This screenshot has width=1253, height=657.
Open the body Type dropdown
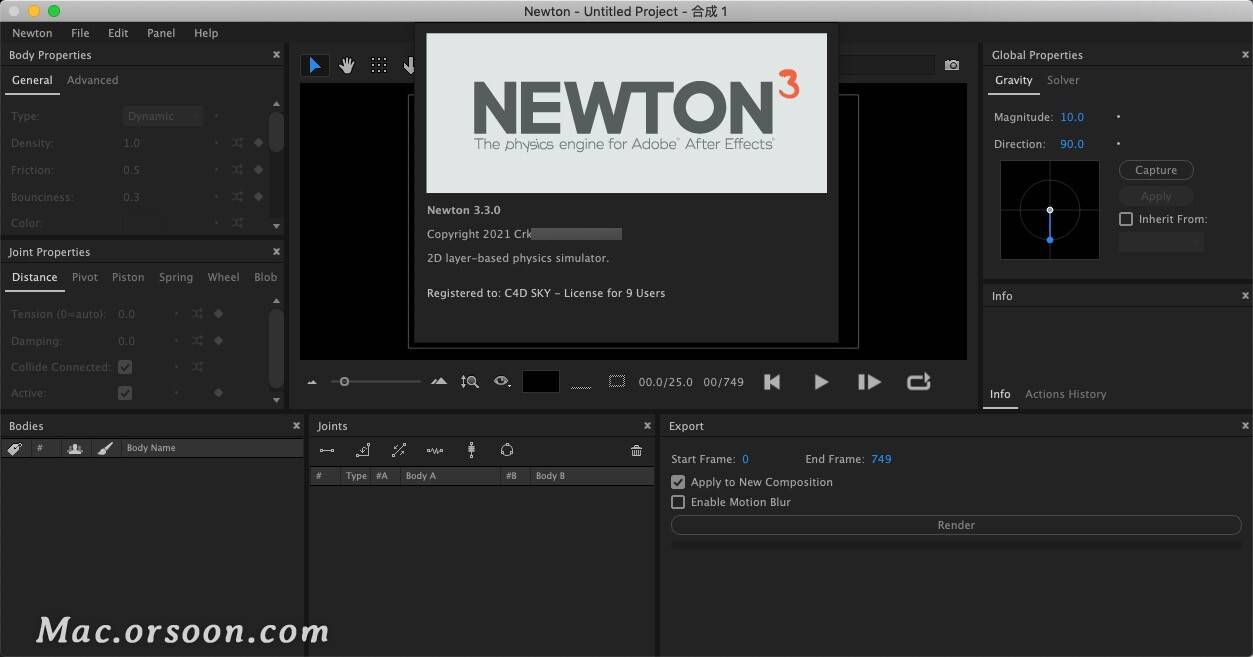163,116
